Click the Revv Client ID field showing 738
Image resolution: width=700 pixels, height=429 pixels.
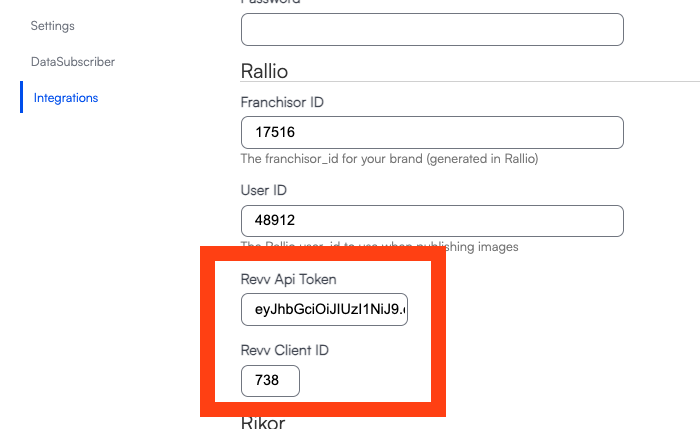[270, 381]
